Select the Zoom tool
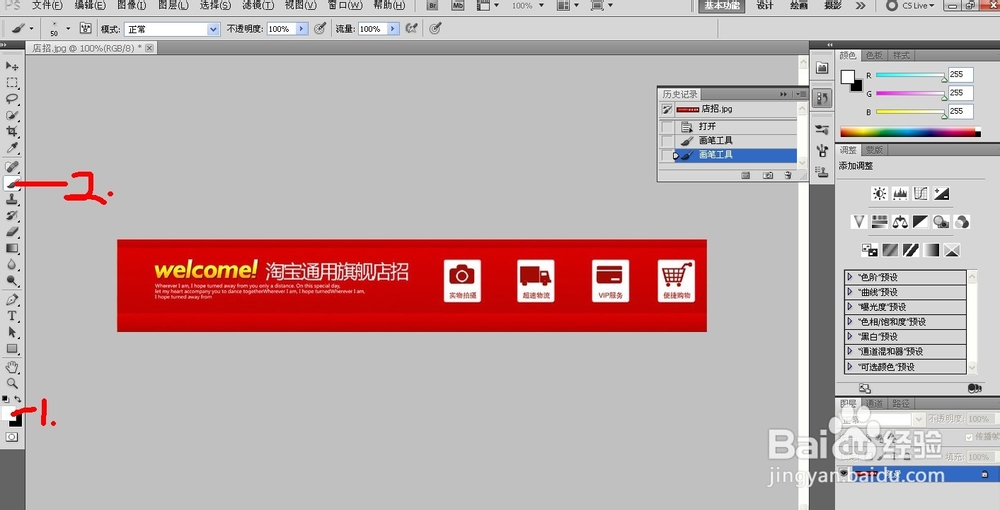Viewport: 1000px width, 510px height. click(x=12, y=383)
